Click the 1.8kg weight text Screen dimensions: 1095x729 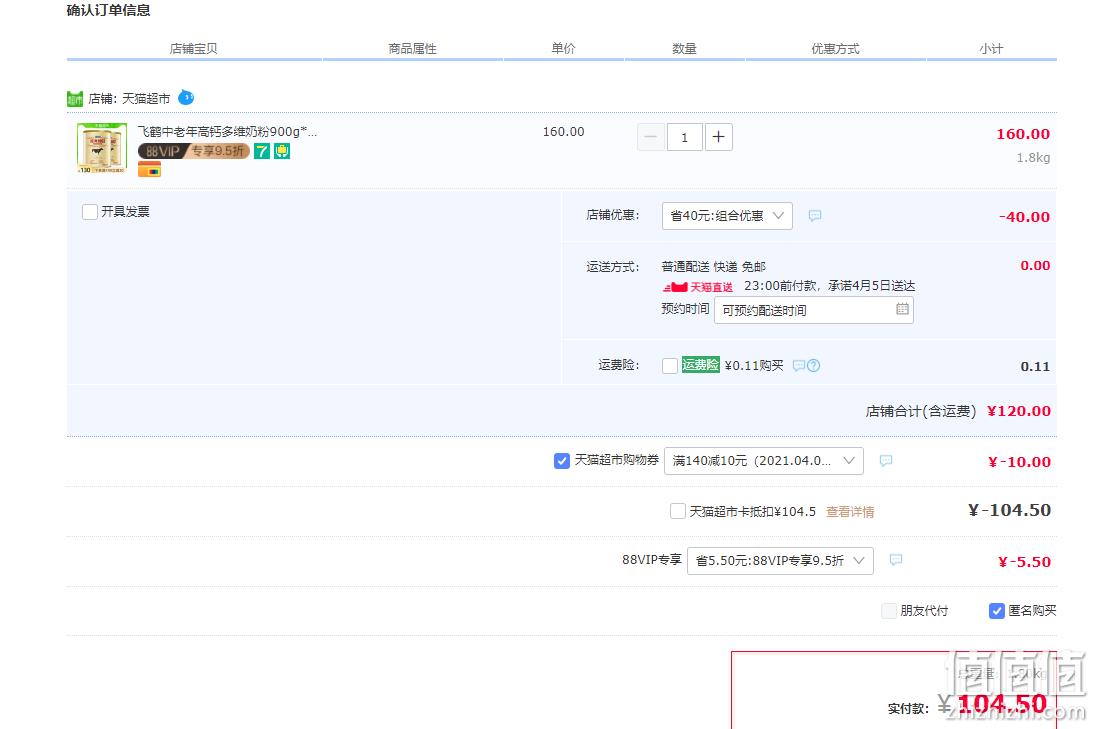click(x=1033, y=158)
